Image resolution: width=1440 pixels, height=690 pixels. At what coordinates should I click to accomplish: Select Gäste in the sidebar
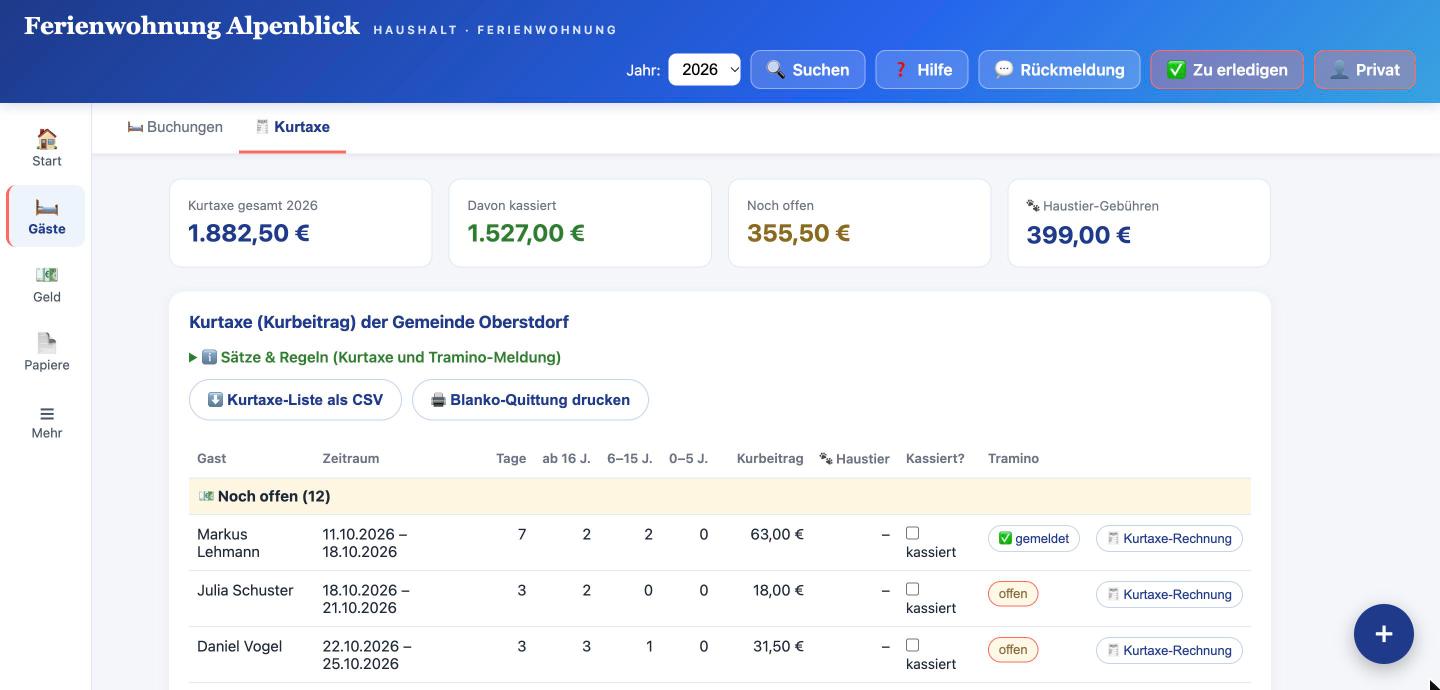(x=46, y=216)
